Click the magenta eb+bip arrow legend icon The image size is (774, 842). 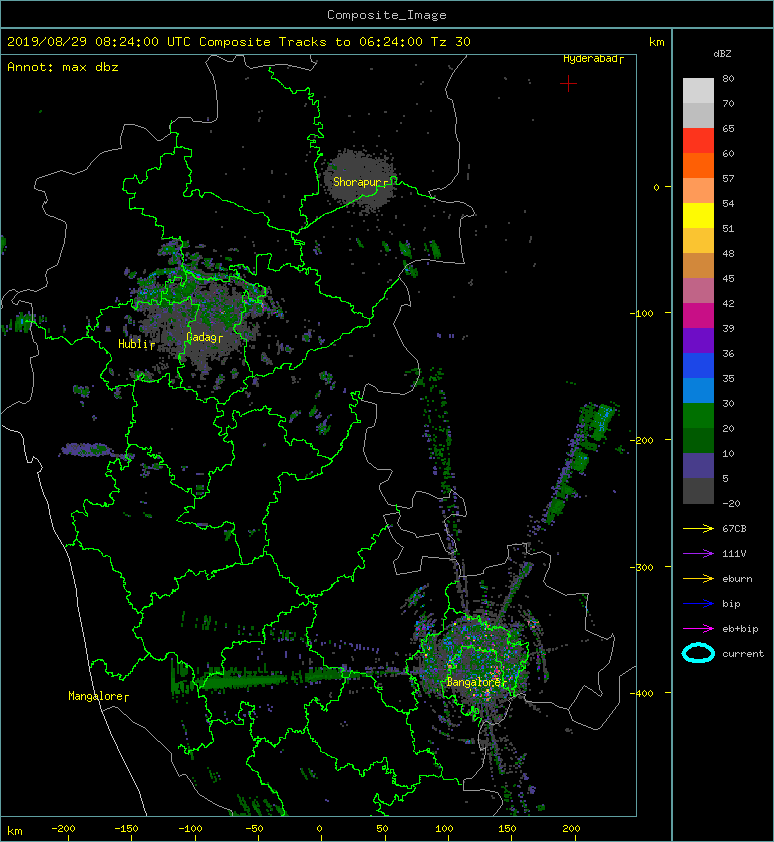point(698,628)
